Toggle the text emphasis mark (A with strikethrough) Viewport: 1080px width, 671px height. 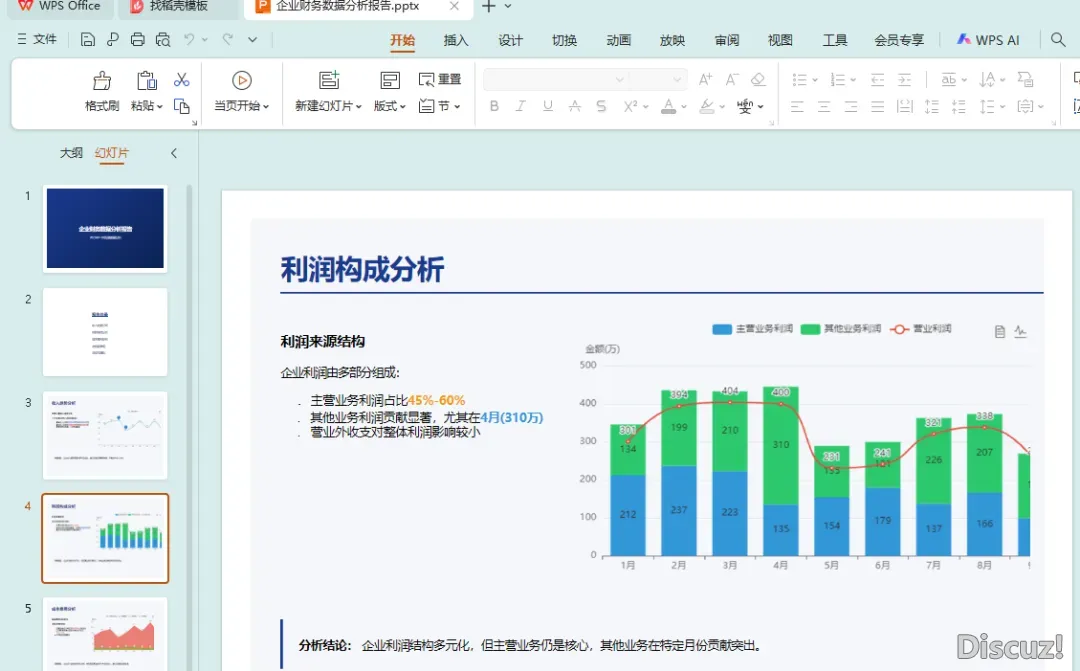(x=574, y=106)
